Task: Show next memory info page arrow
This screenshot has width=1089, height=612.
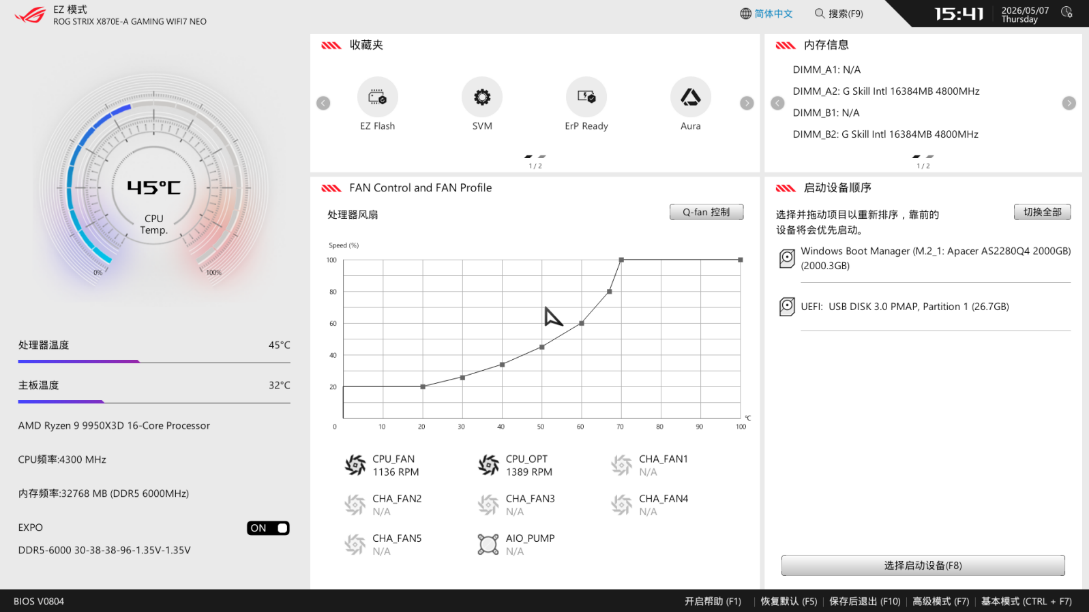Action: tap(1069, 103)
